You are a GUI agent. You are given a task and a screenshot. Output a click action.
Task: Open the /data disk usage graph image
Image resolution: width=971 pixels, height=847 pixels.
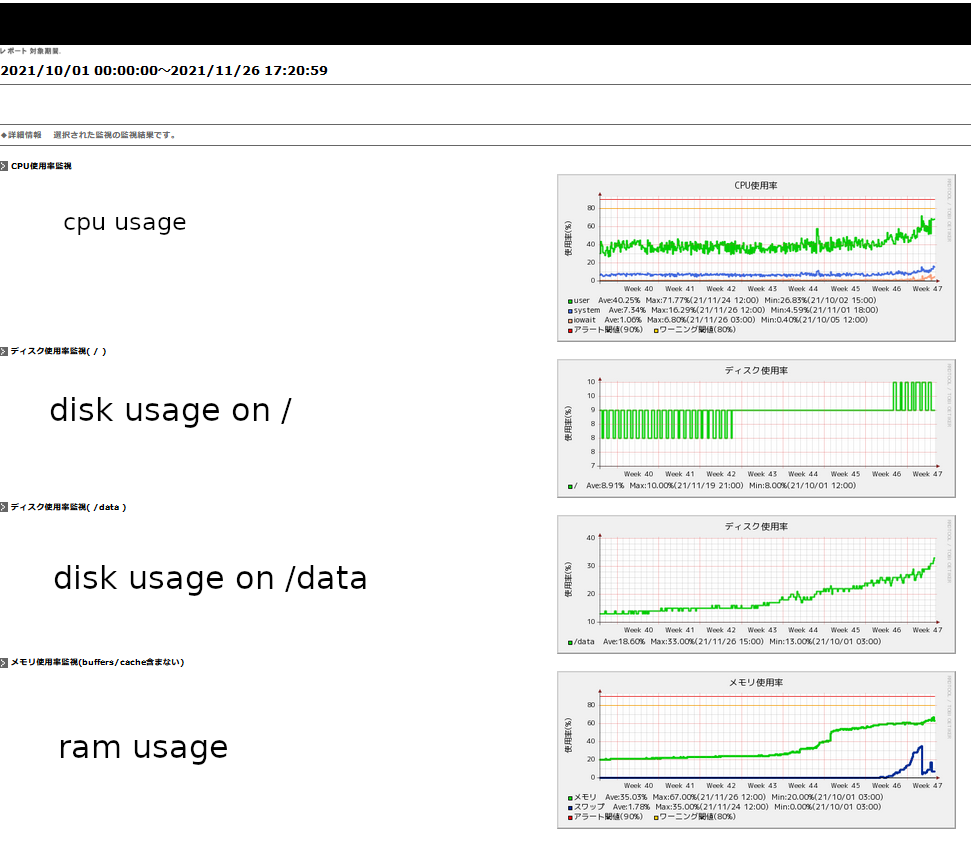pyautogui.click(x=756, y=584)
